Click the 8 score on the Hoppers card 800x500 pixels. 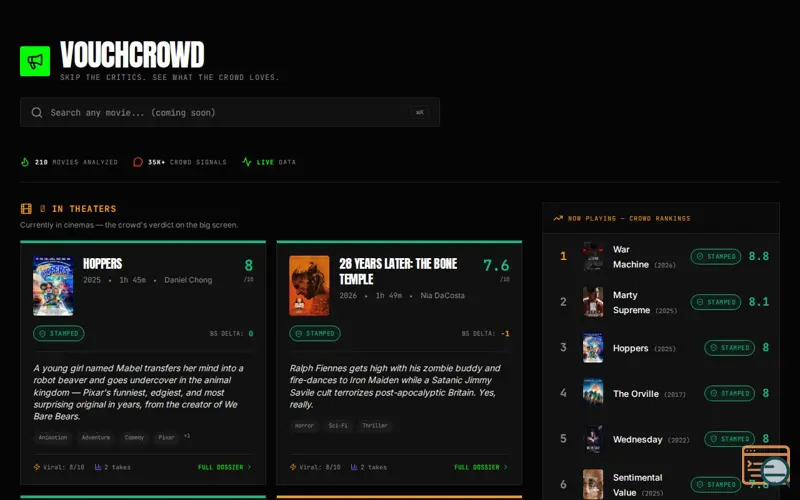(248, 265)
